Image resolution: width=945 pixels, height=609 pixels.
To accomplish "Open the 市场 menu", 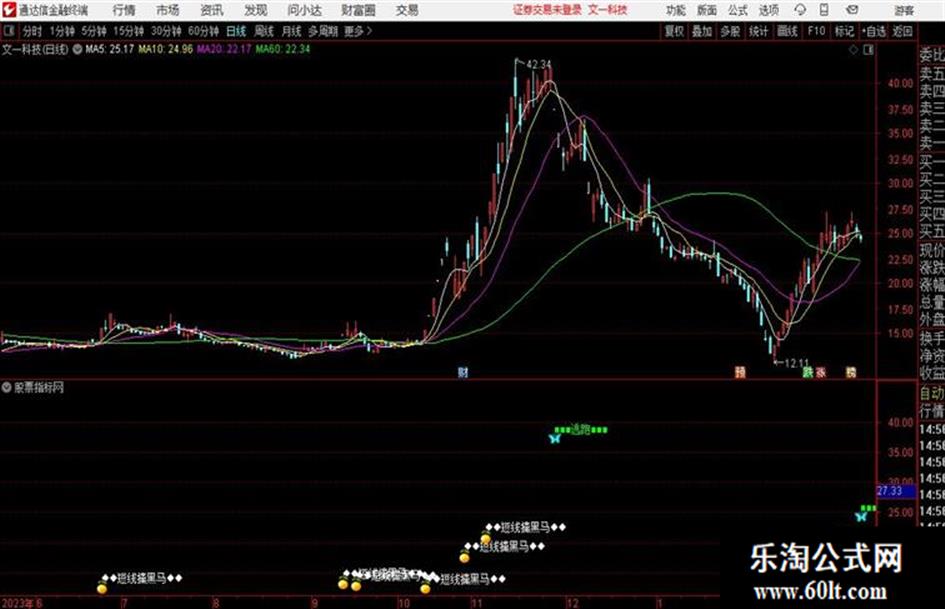I will pos(168,10).
